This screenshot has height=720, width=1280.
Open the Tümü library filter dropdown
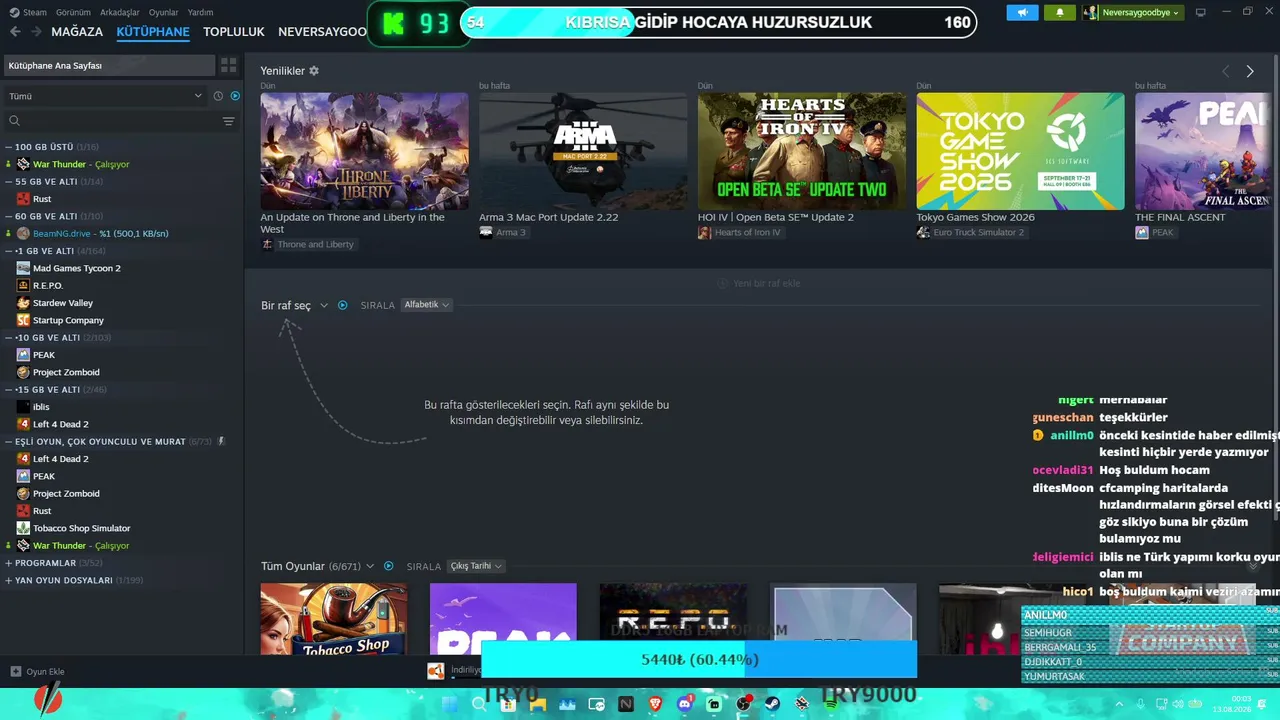(x=105, y=96)
